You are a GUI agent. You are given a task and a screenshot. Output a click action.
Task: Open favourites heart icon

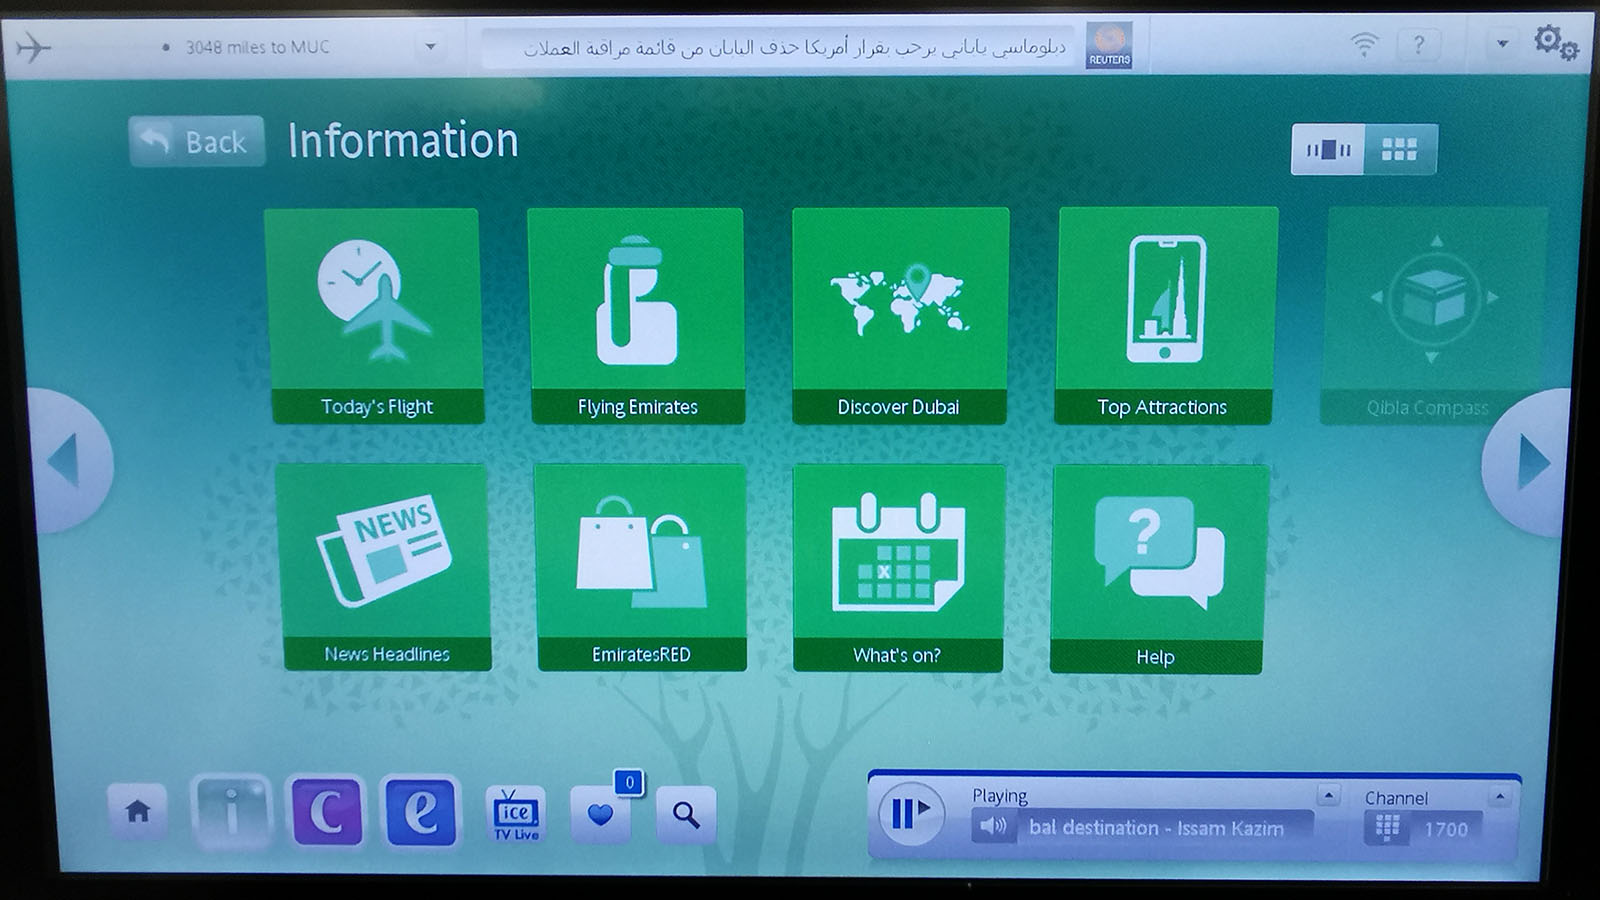click(x=600, y=813)
